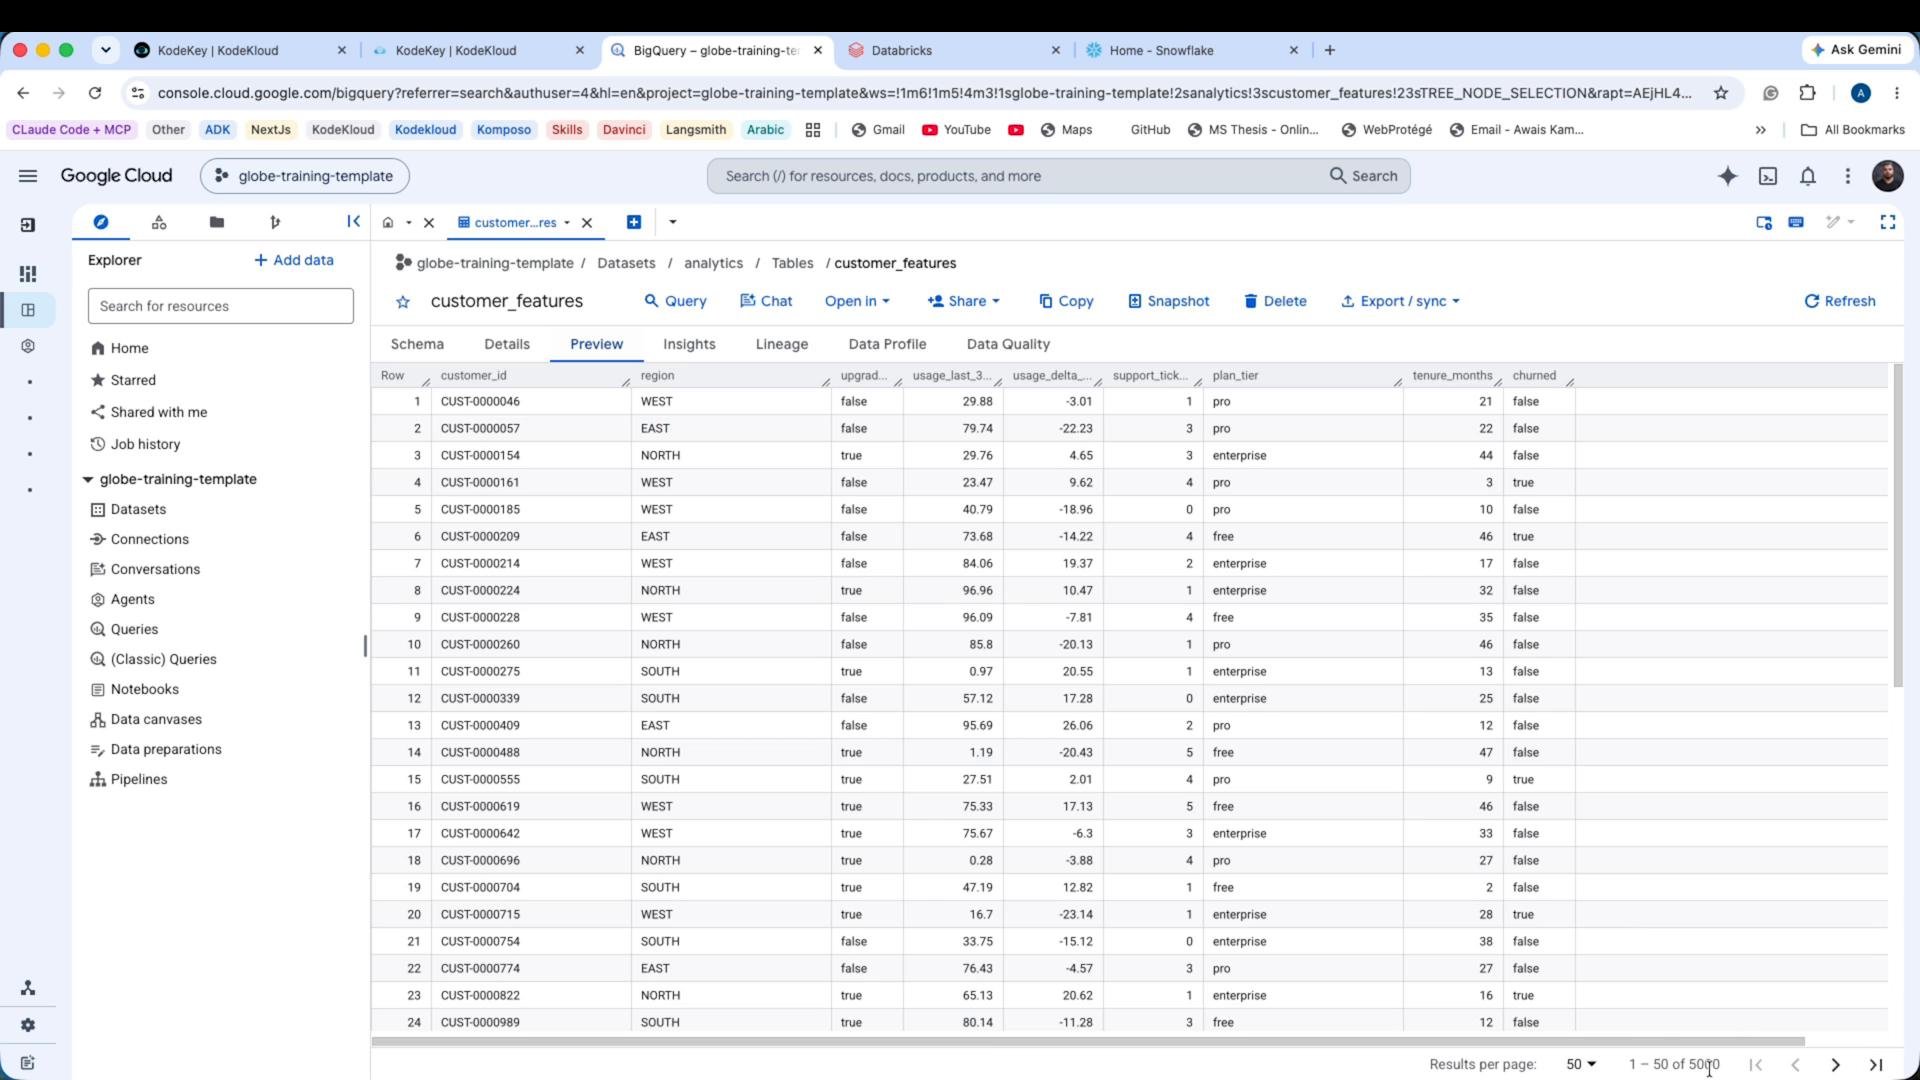Image resolution: width=1920 pixels, height=1080 pixels.
Task: Switch to the Insights tab
Action: coord(689,344)
